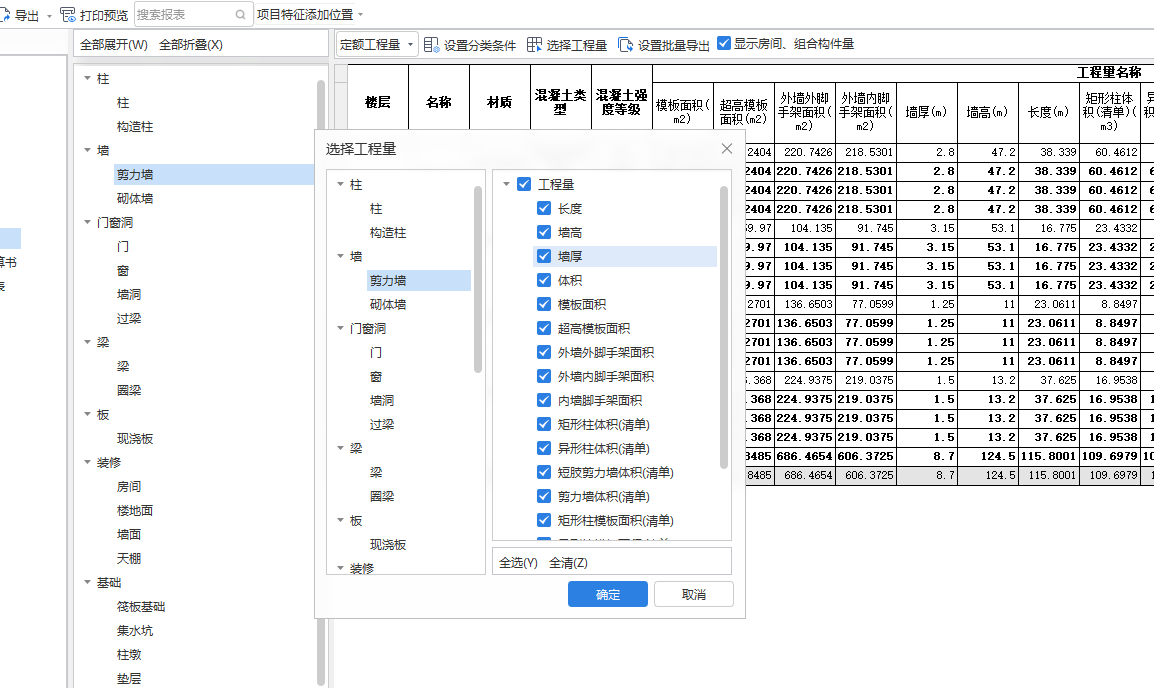Click 全部折叠(X) button
The height and width of the screenshot is (688, 1154).
tap(191, 45)
